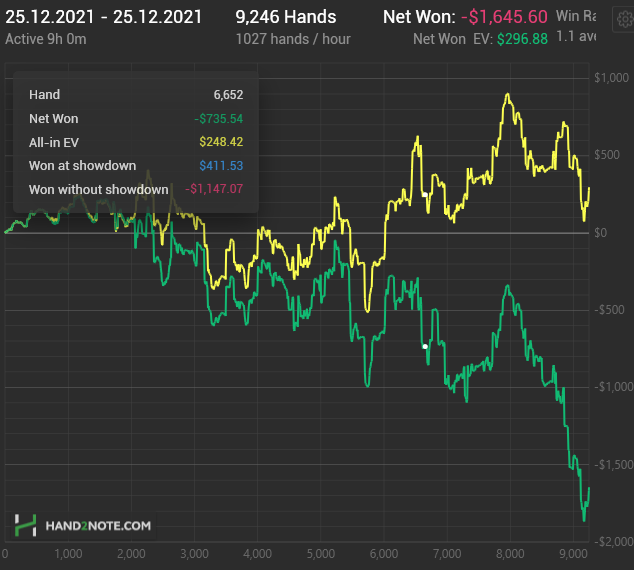Click tooltip Net Won value -$735.54
634x570 pixels.
(x=219, y=119)
